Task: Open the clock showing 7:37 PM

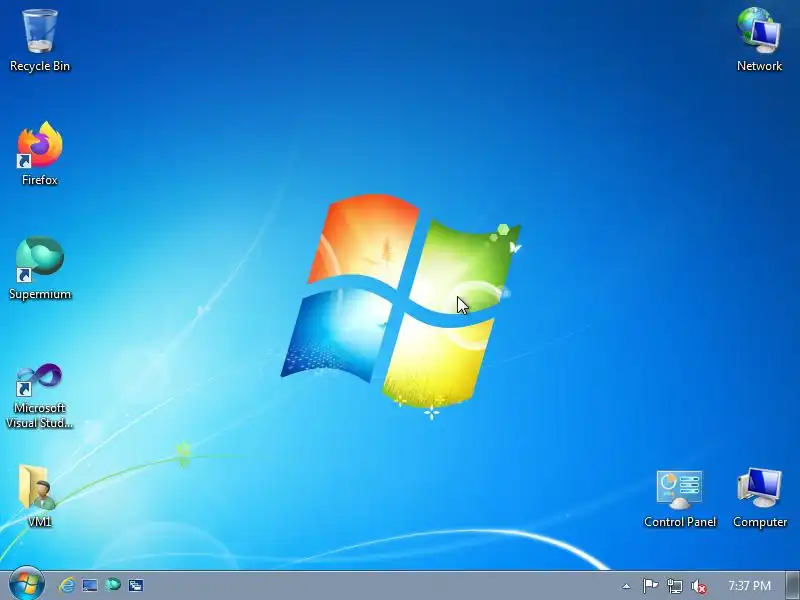Action: [749, 585]
